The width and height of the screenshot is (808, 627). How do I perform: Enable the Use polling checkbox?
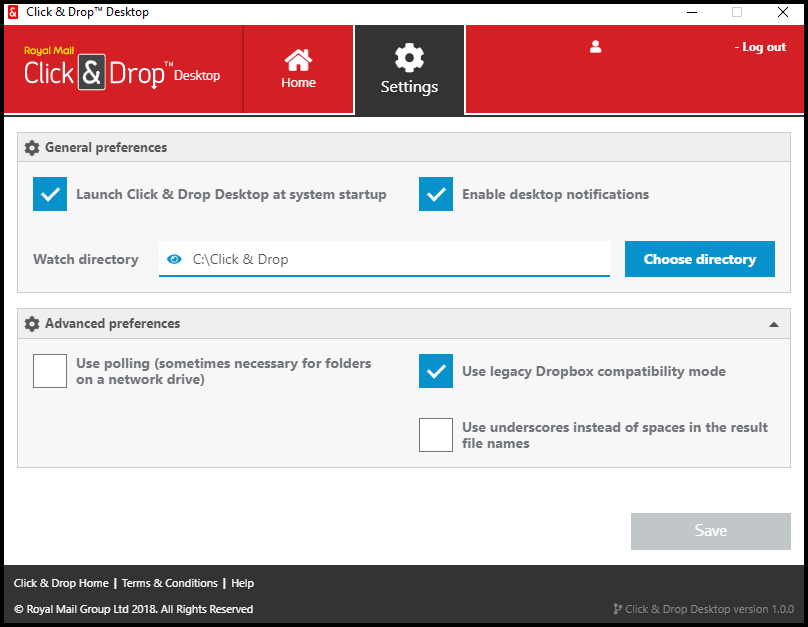click(x=50, y=371)
